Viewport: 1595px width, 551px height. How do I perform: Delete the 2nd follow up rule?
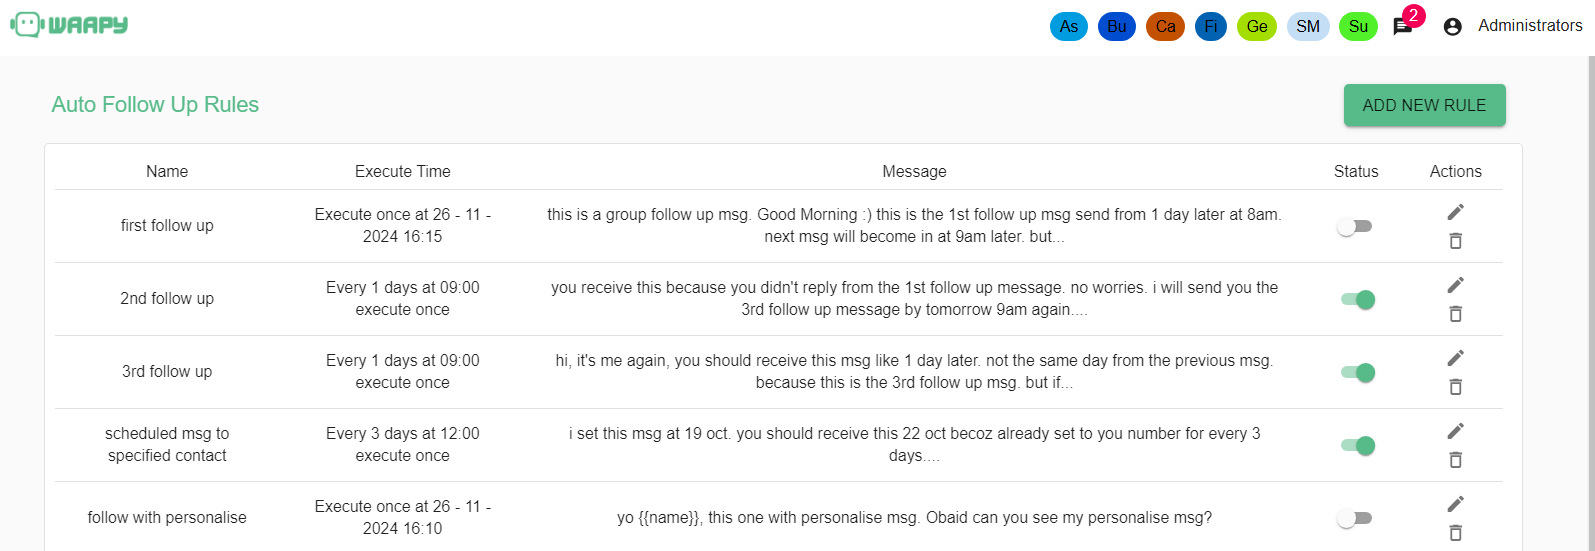coord(1455,314)
